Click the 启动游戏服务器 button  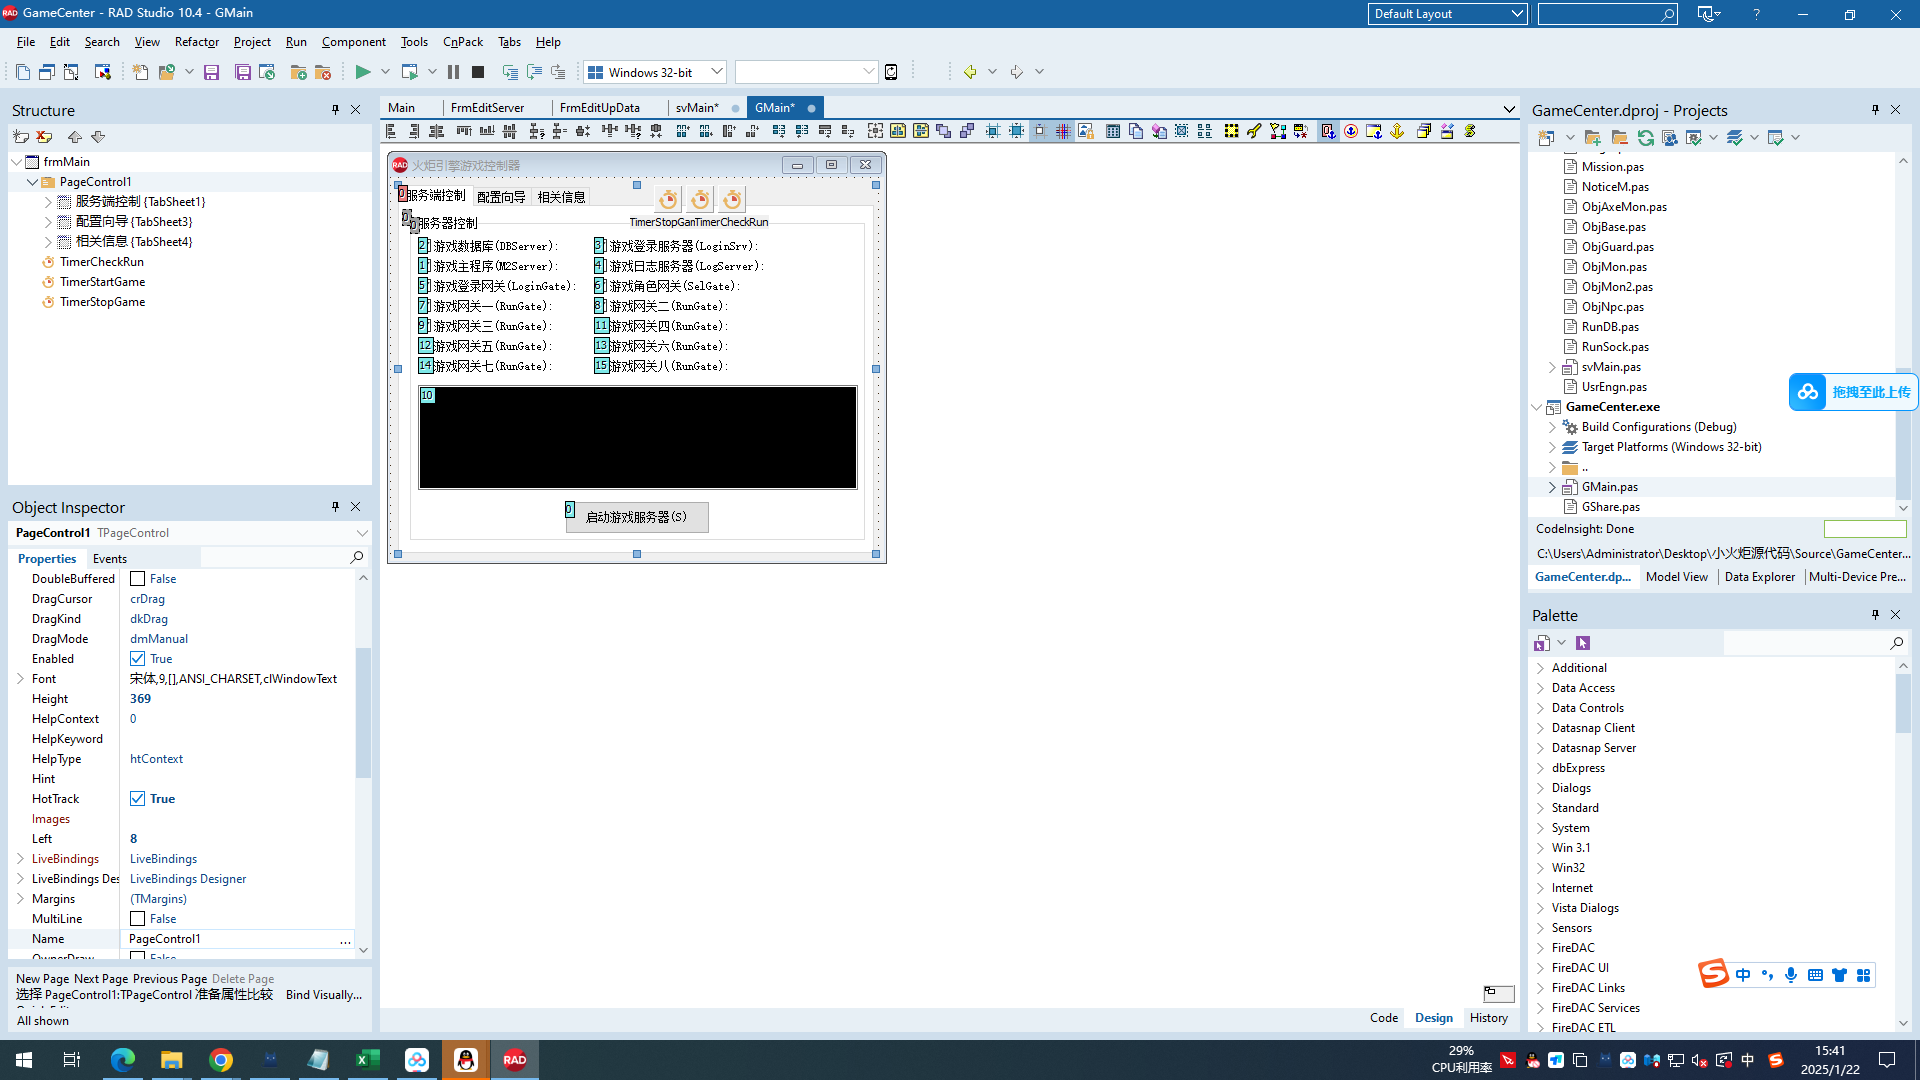point(636,516)
